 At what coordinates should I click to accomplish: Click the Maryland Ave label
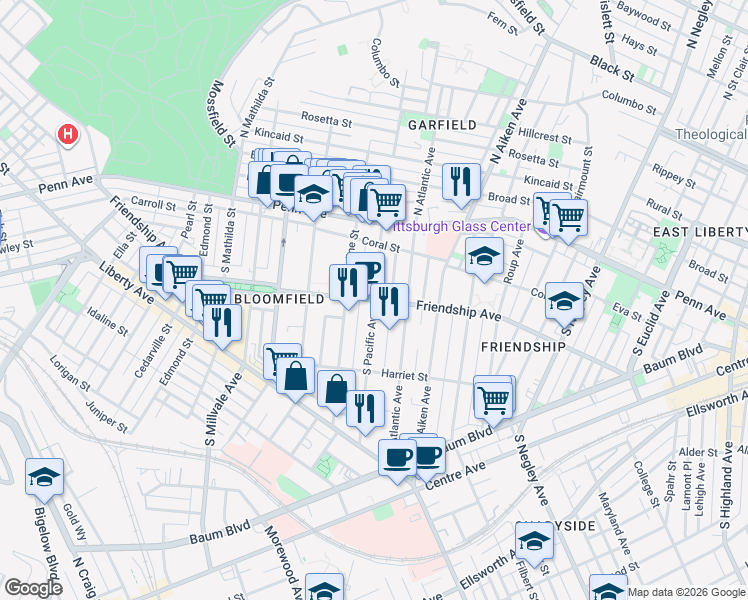[614, 524]
